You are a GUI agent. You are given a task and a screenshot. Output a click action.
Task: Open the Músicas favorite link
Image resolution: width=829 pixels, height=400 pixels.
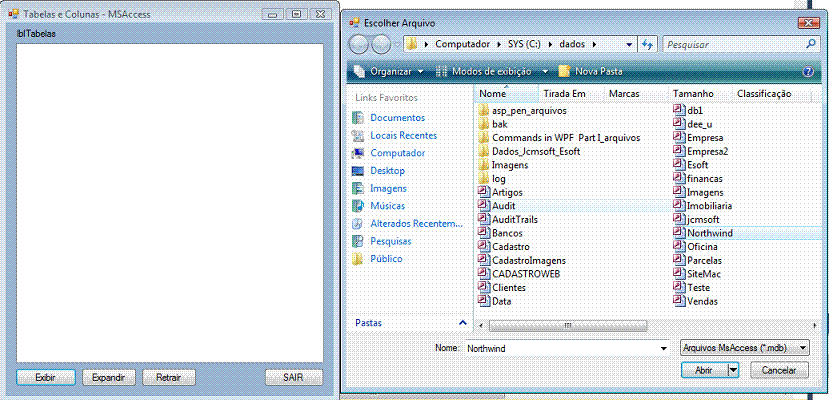[x=388, y=206]
